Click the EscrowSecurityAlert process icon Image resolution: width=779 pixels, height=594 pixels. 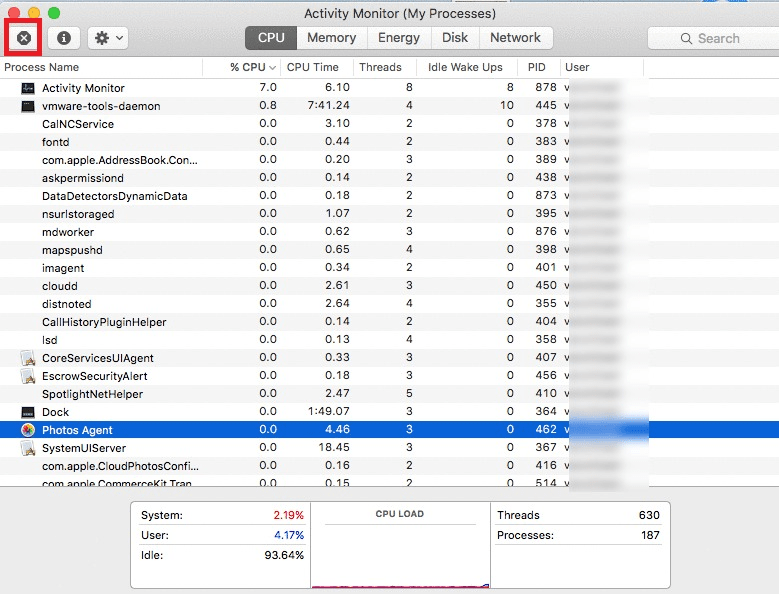28,376
